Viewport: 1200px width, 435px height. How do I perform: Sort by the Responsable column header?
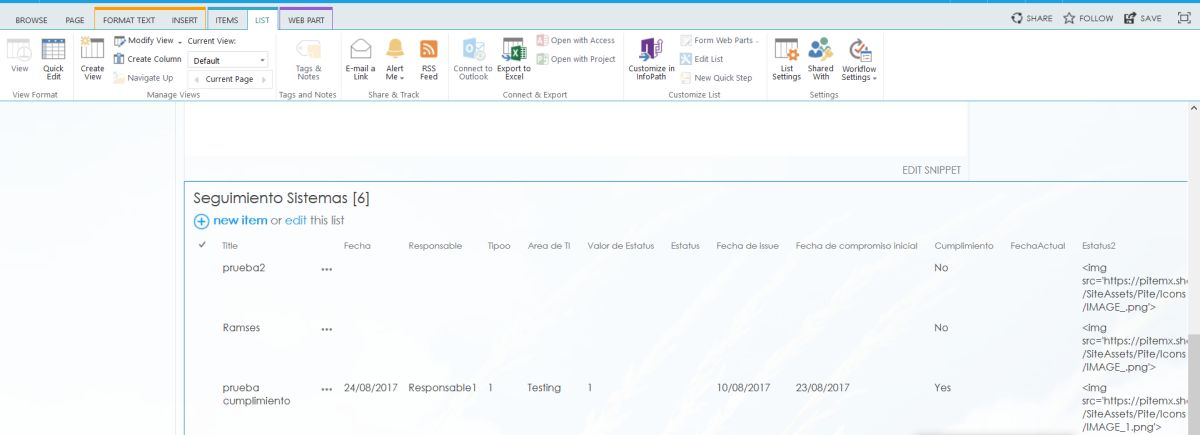point(435,245)
